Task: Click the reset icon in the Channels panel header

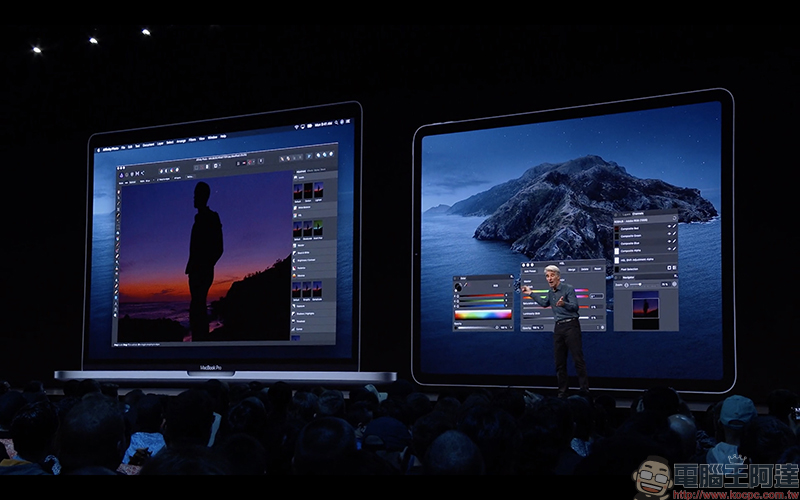Action: click(674, 218)
